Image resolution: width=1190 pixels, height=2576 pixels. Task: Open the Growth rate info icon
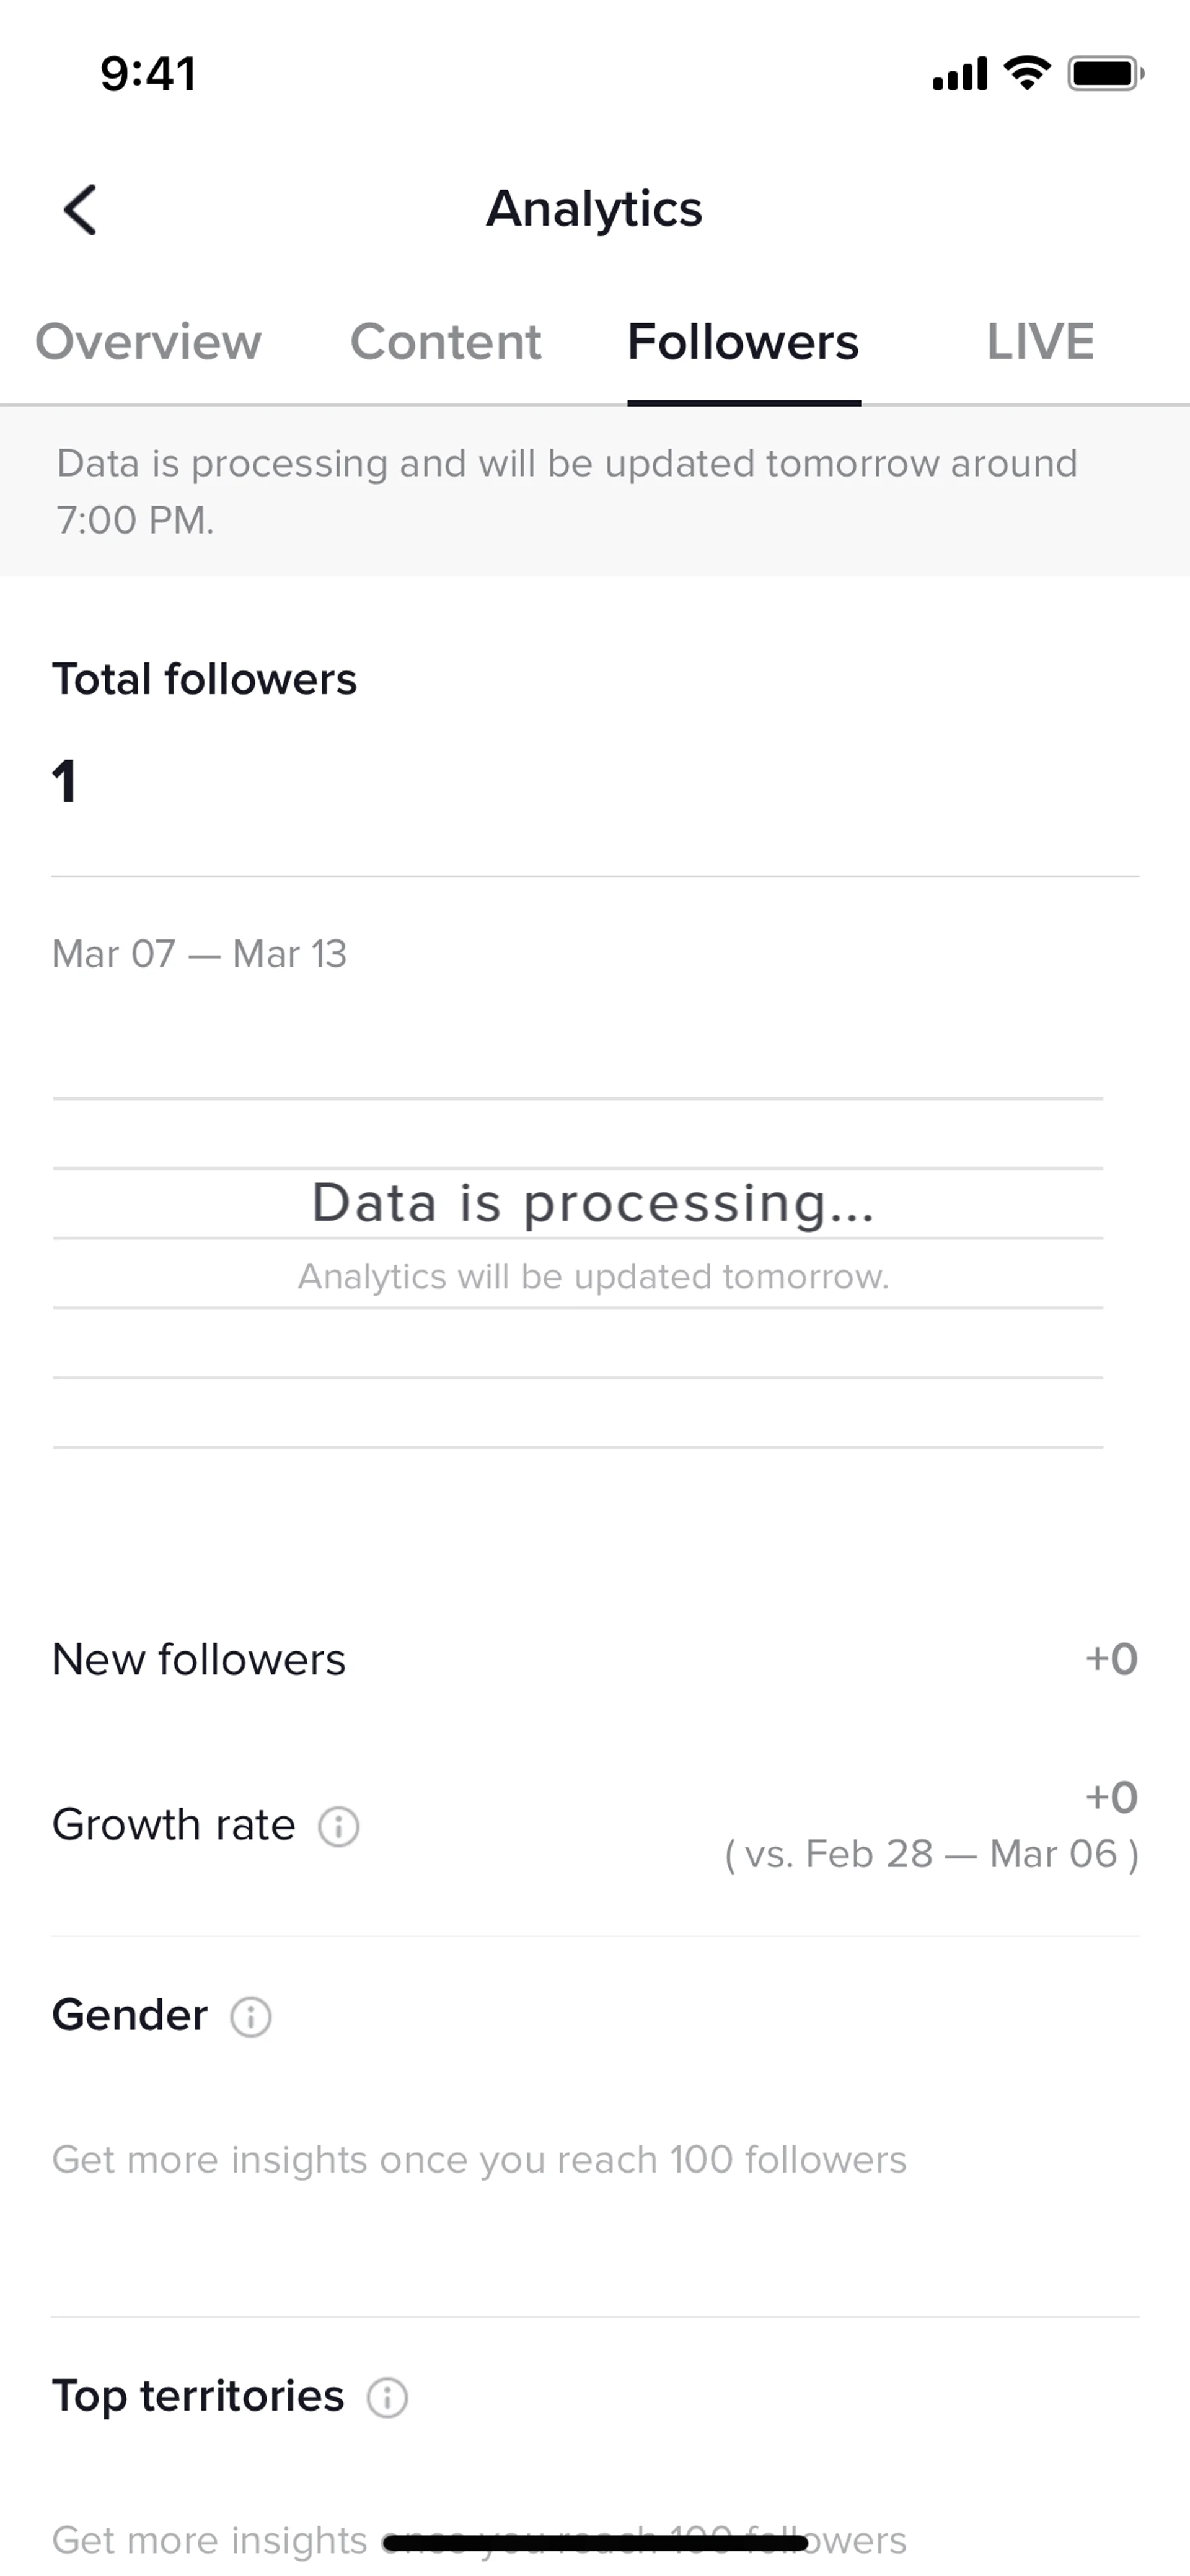pyautogui.click(x=338, y=1826)
